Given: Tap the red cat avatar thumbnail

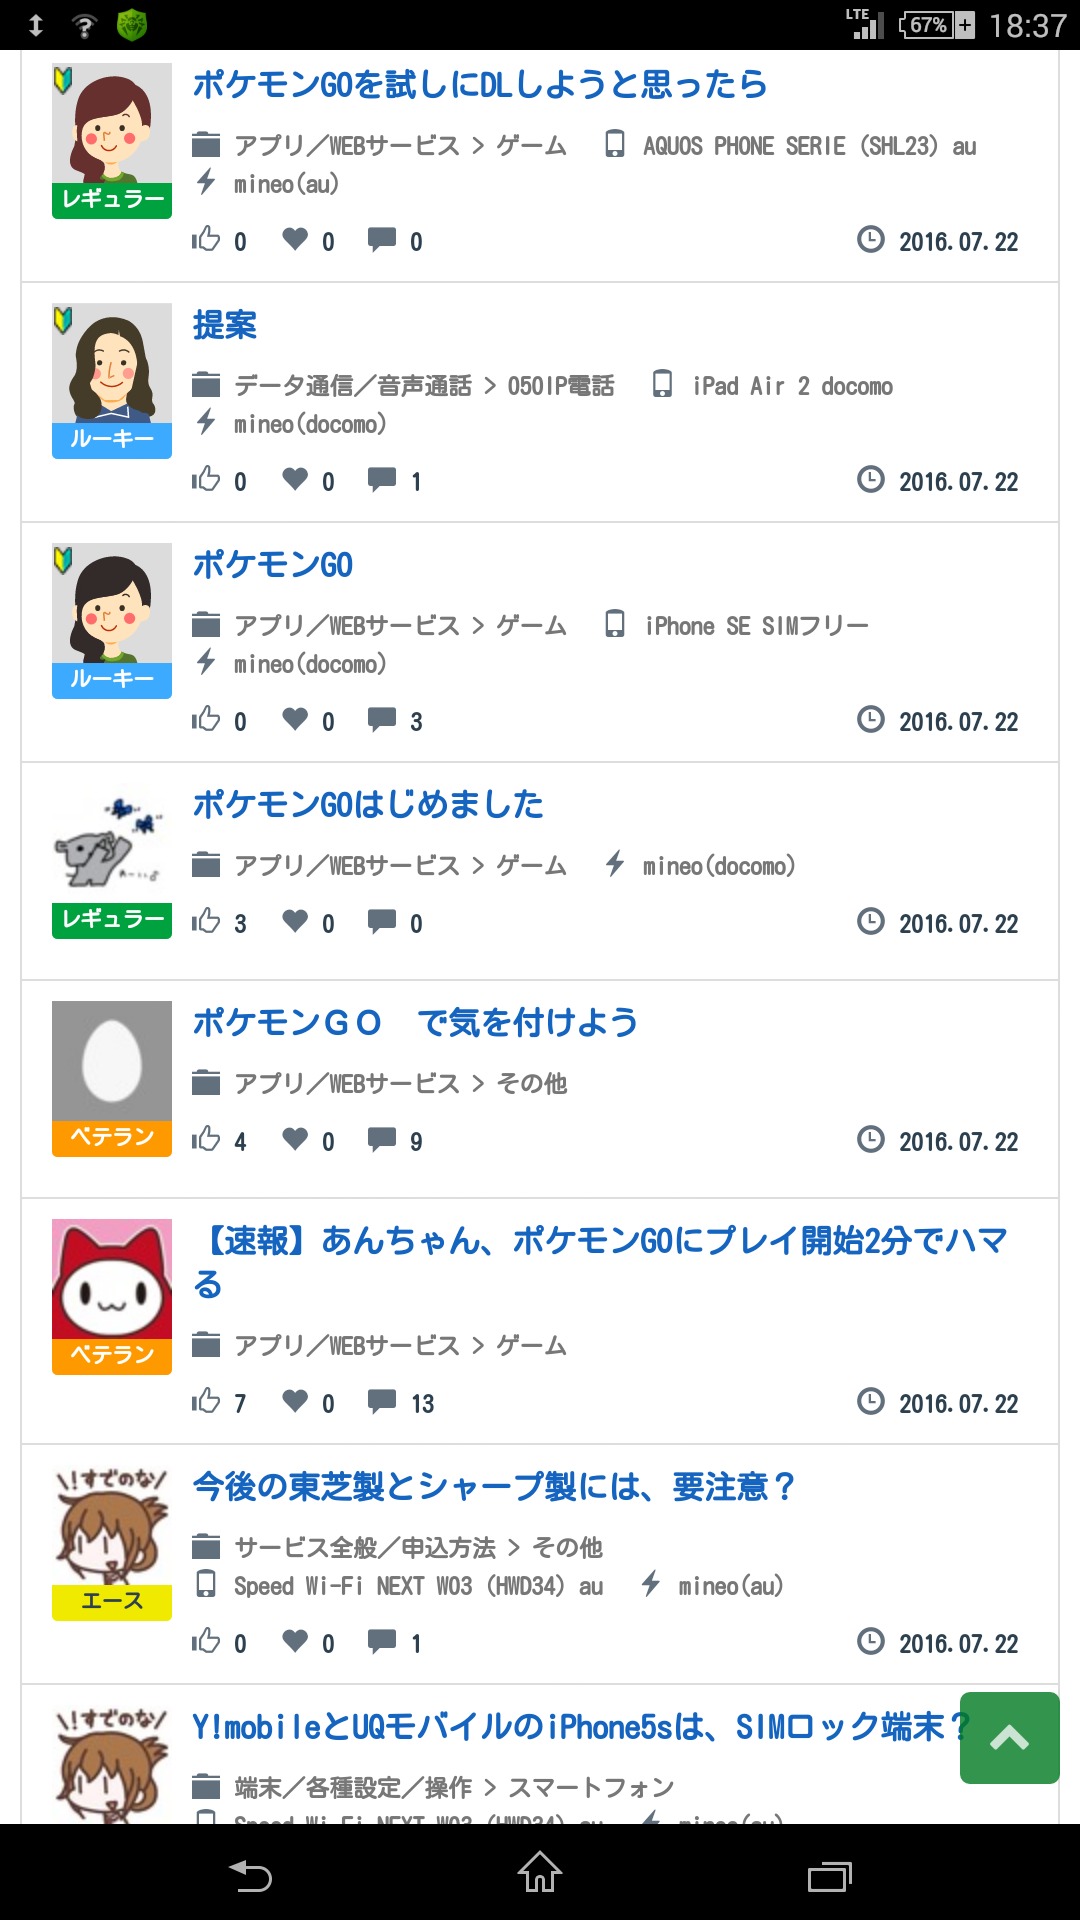Looking at the screenshot, I should 112,1280.
